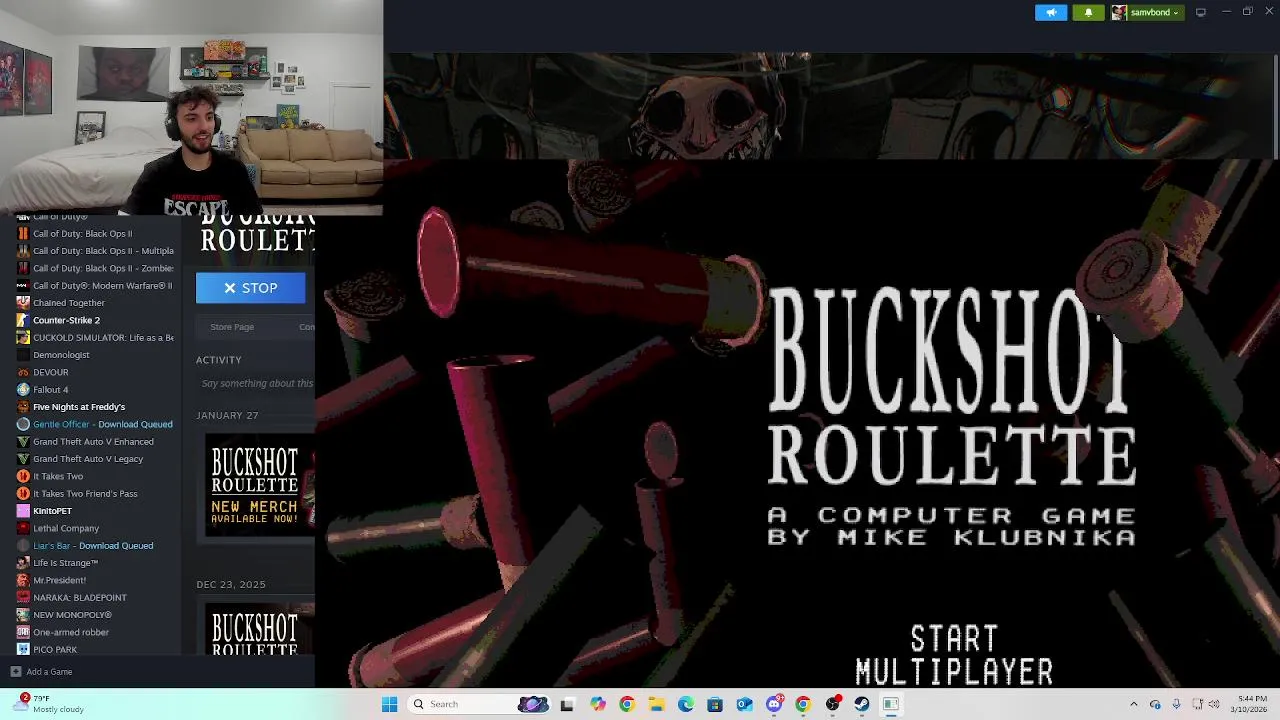Open the Store Page tab in Steam
Image resolution: width=1280 pixels, height=720 pixels.
232,327
